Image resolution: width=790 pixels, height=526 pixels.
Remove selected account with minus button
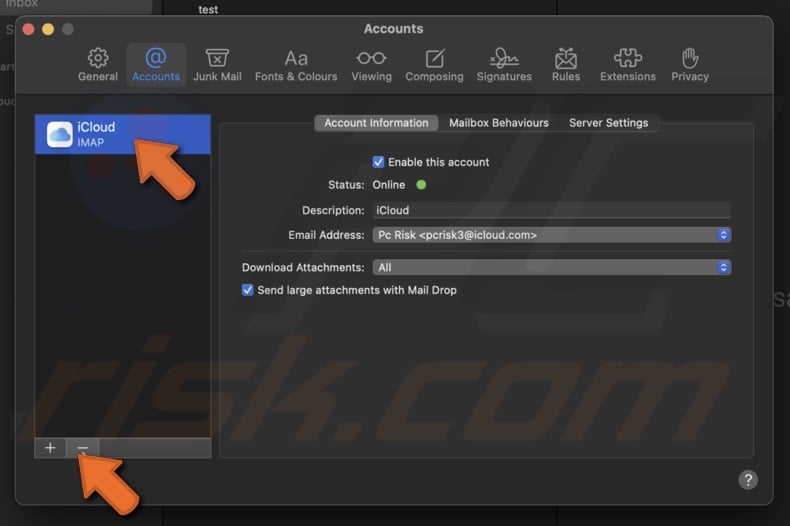click(83, 447)
